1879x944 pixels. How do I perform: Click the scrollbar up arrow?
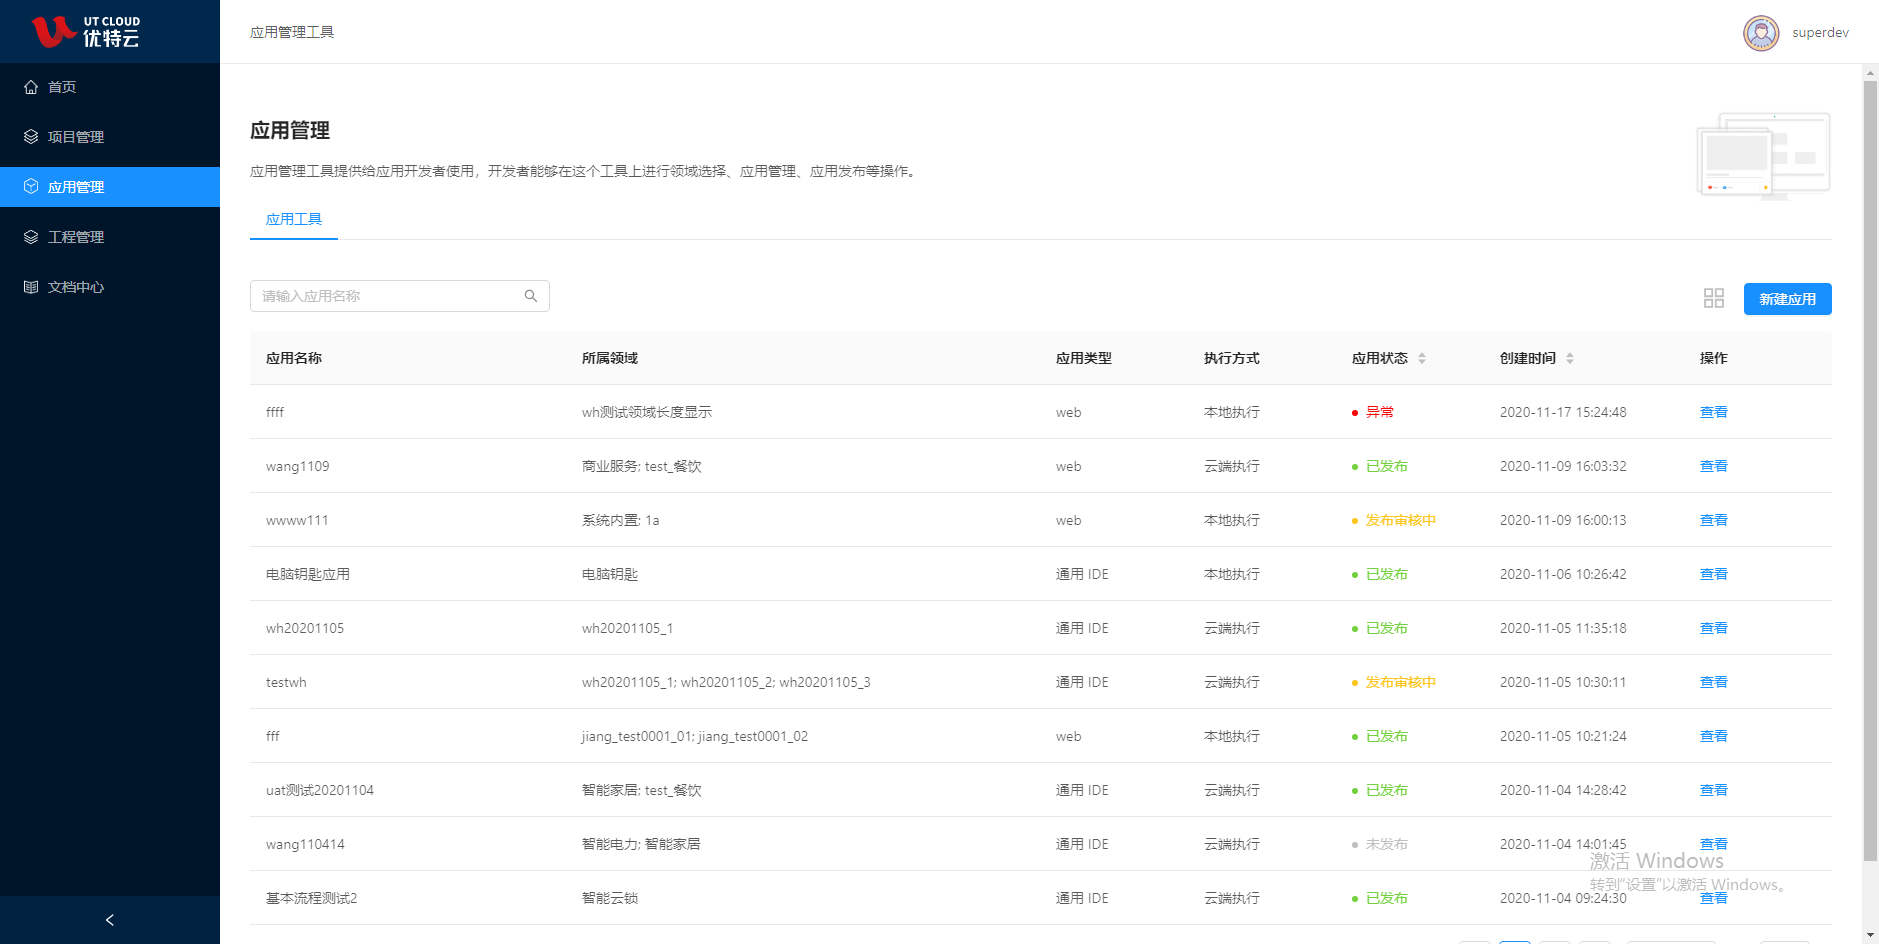coord(1870,72)
